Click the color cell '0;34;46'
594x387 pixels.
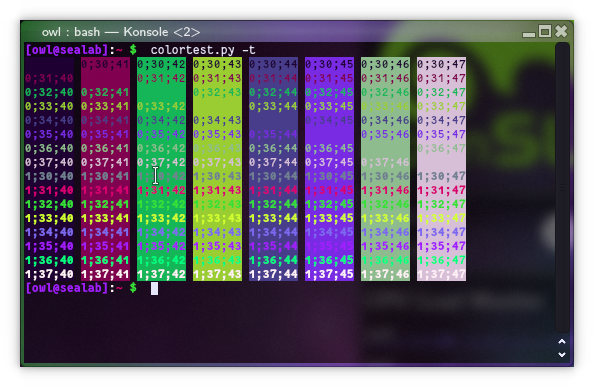pyautogui.click(x=385, y=120)
